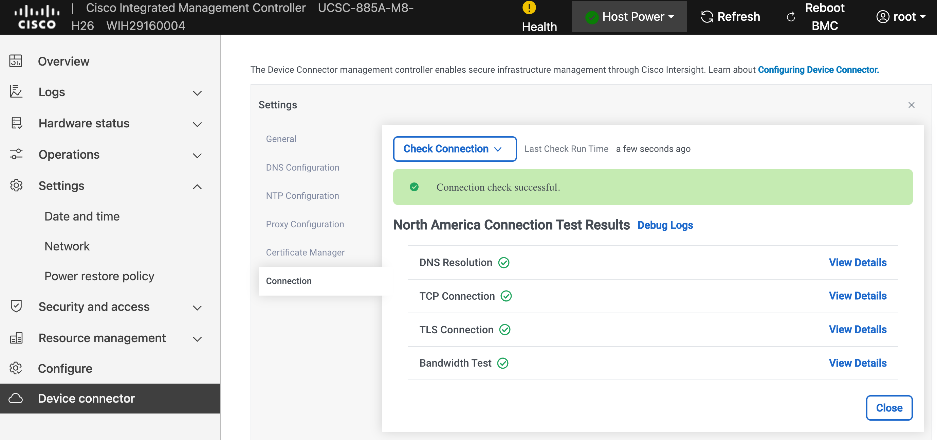Open the Debug Logs link
The height and width of the screenshot is (440, 937).
(x=665, y=225)
